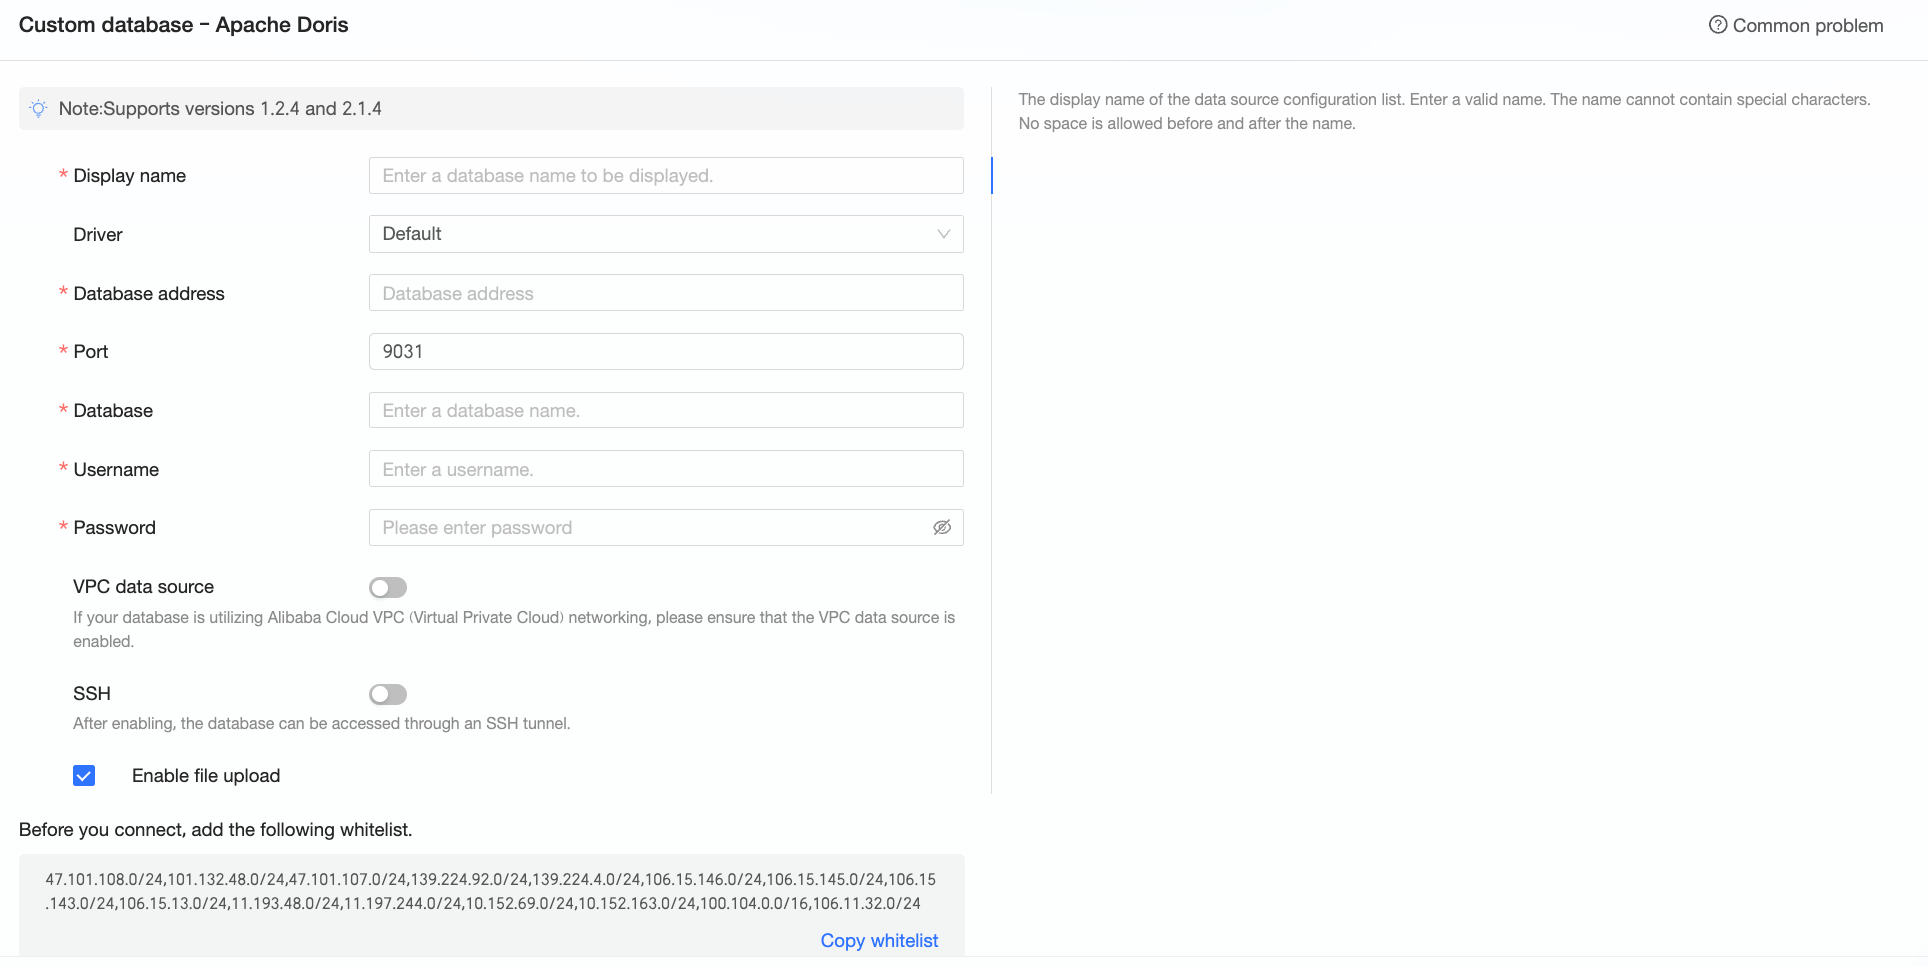1928x966 pixels.
Task: Focus the Display name input field
Action: click(x=666, y=176)
